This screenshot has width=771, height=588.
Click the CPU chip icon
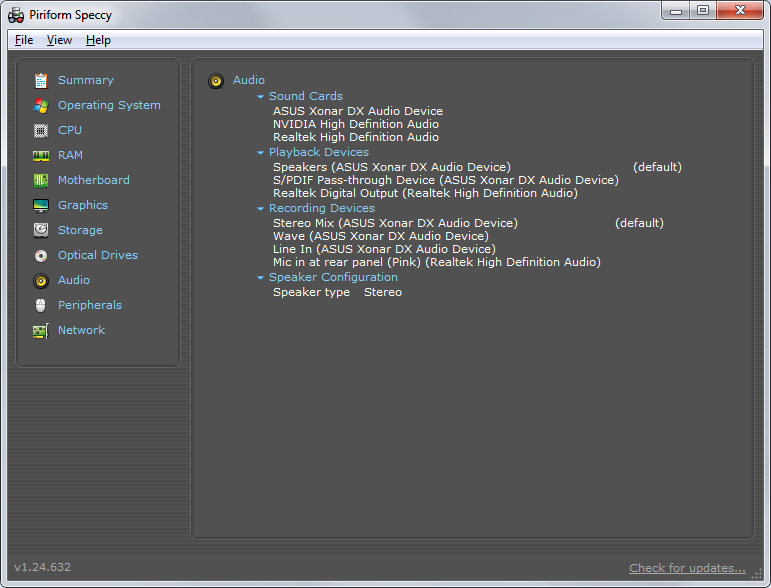pyautogui.click(x=41, y=131)
